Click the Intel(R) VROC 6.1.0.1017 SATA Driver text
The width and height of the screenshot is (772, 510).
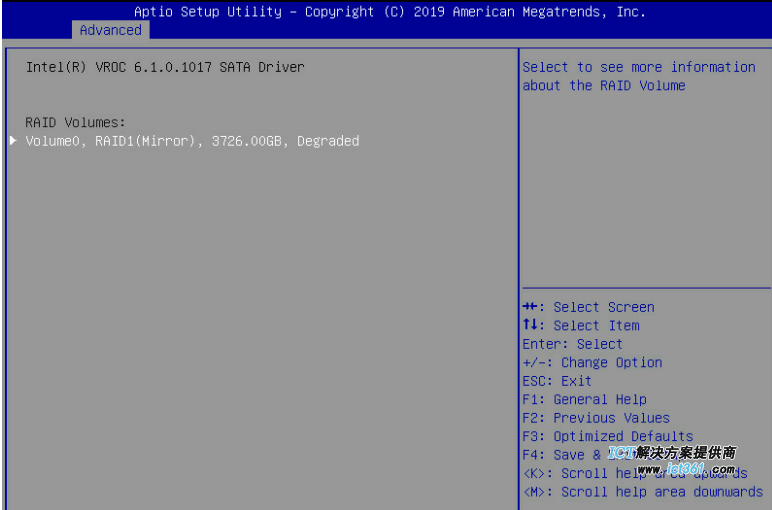[x=165, y=67]
